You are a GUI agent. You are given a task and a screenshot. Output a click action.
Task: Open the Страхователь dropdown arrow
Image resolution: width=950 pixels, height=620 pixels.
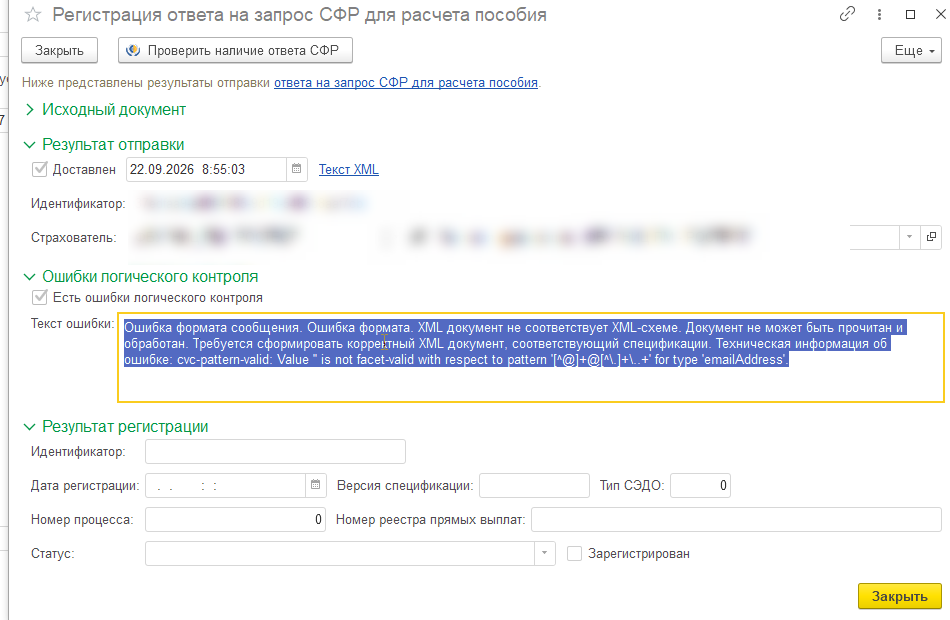click(909, 237)
